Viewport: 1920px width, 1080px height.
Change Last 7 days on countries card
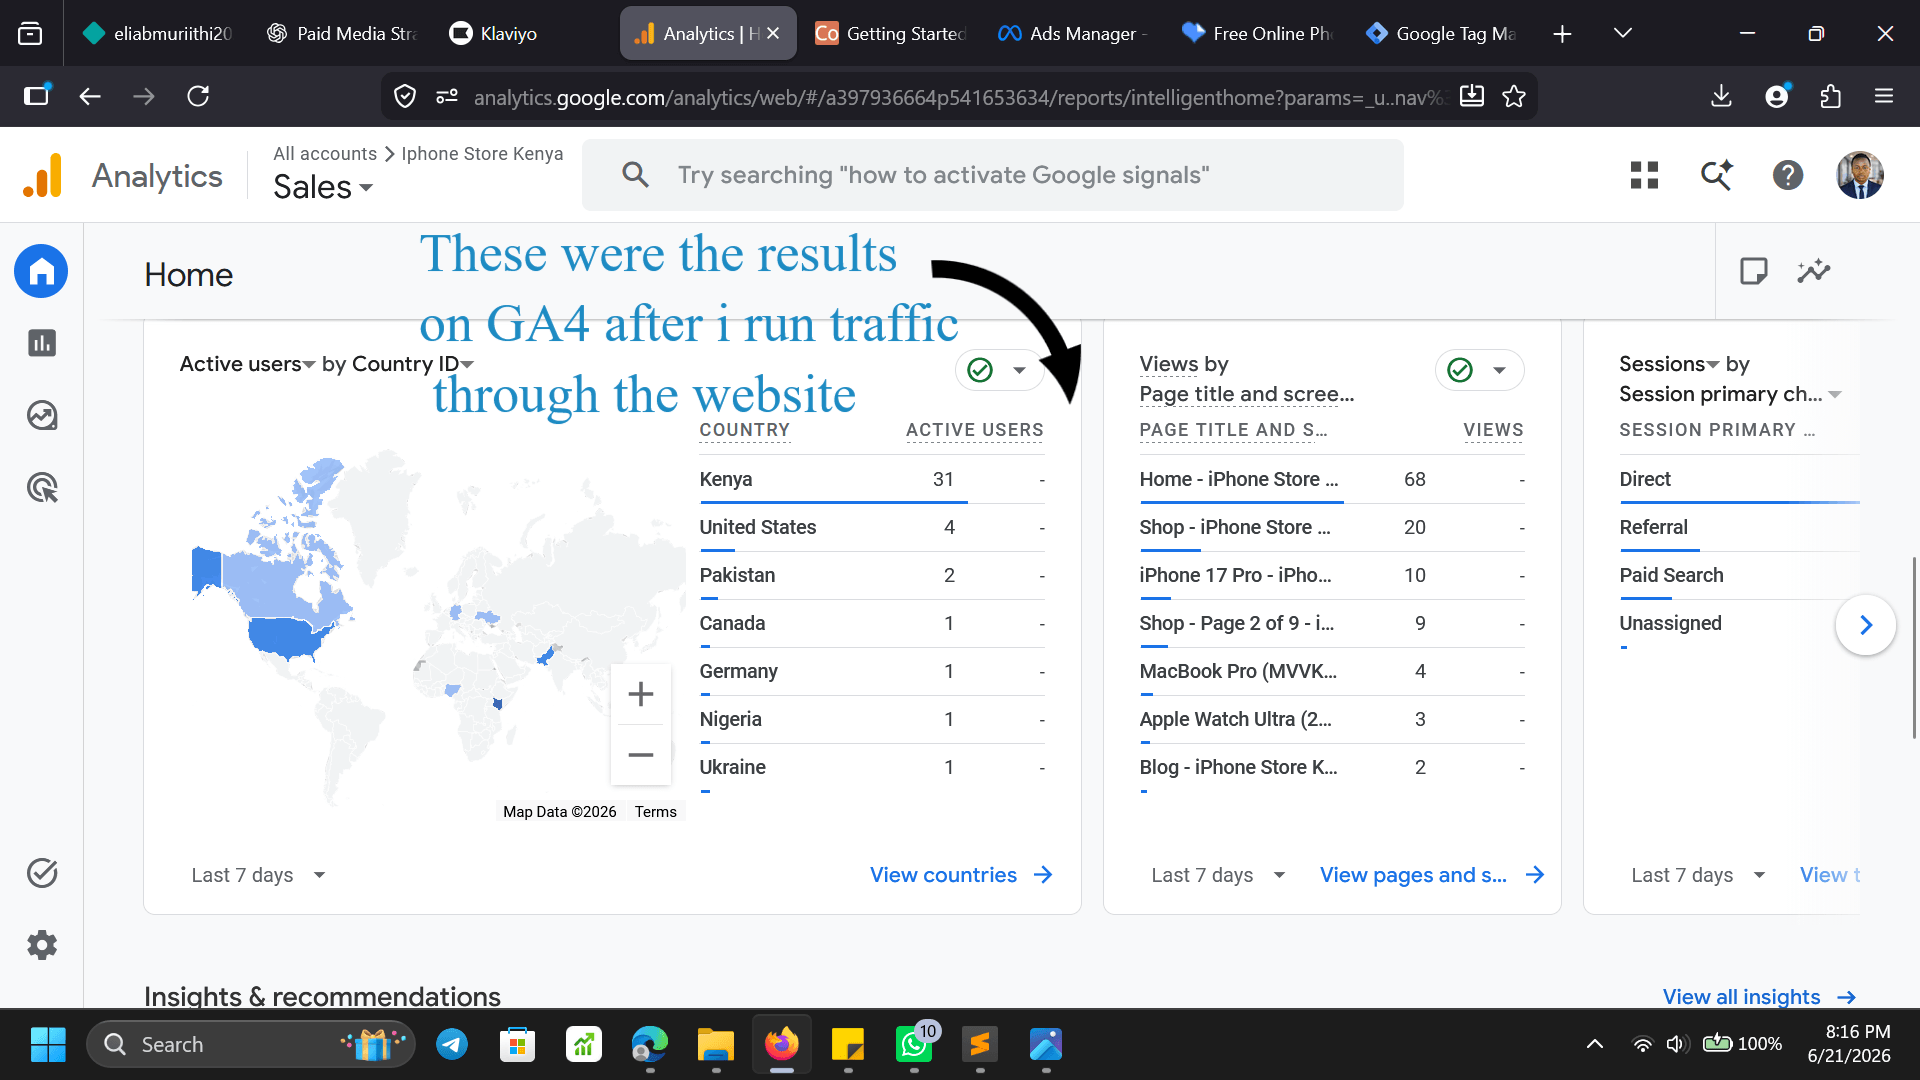tap(258, 875)
